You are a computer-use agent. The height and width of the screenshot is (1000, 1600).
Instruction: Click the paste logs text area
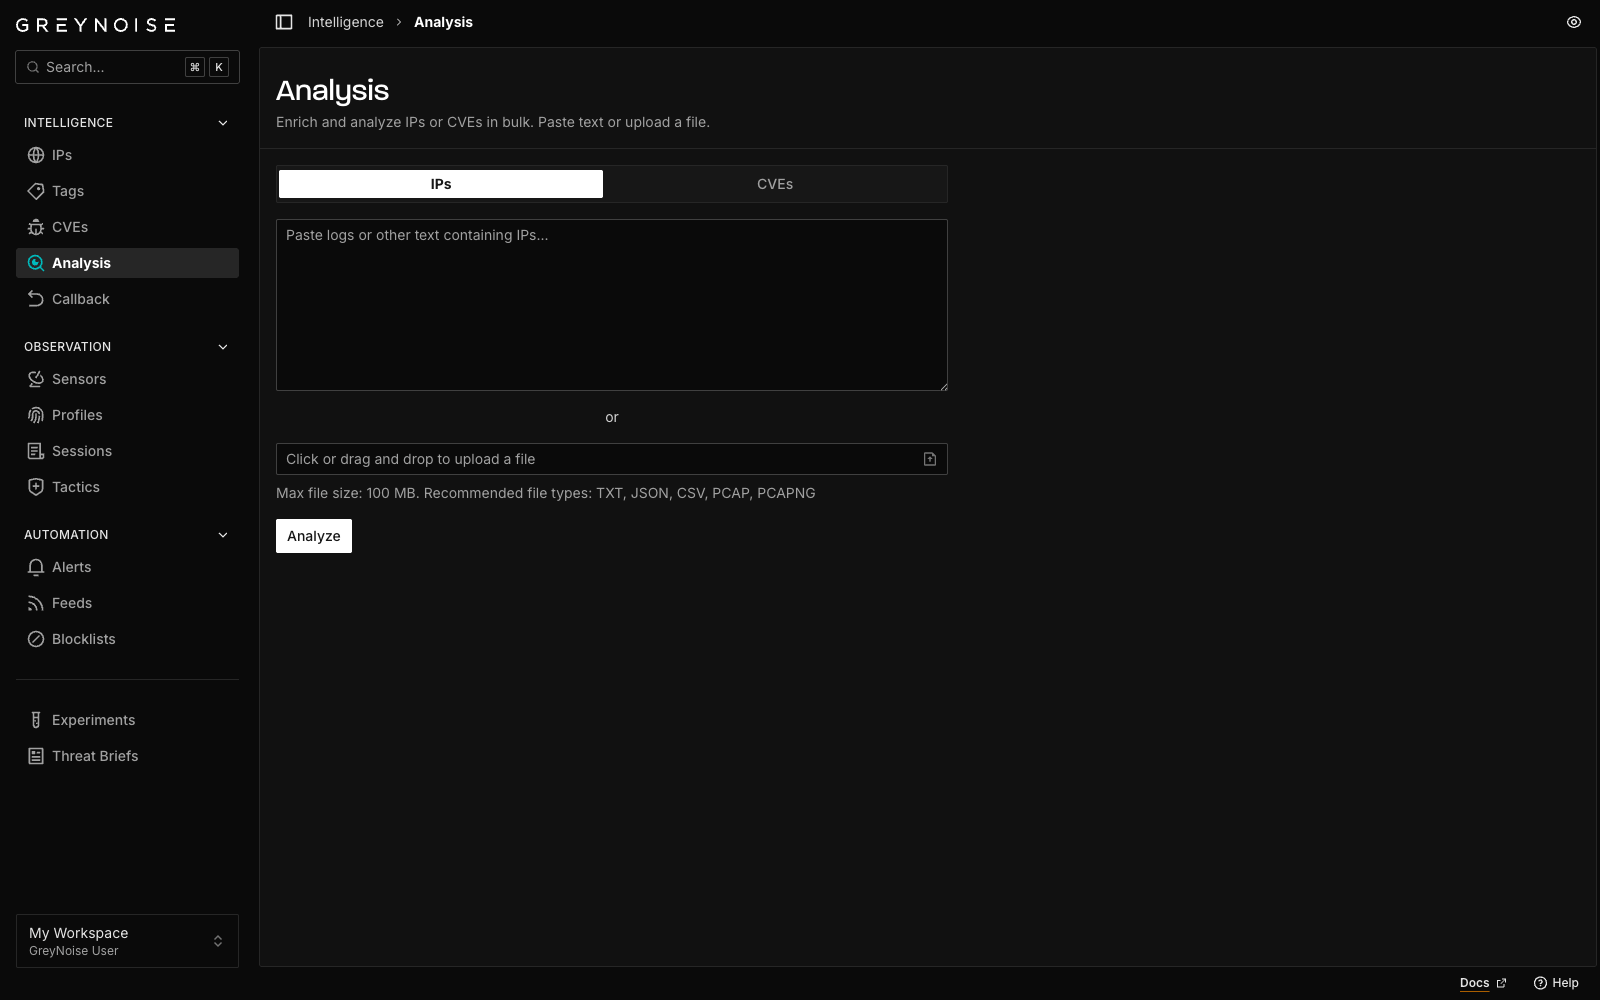pos(612,305)
